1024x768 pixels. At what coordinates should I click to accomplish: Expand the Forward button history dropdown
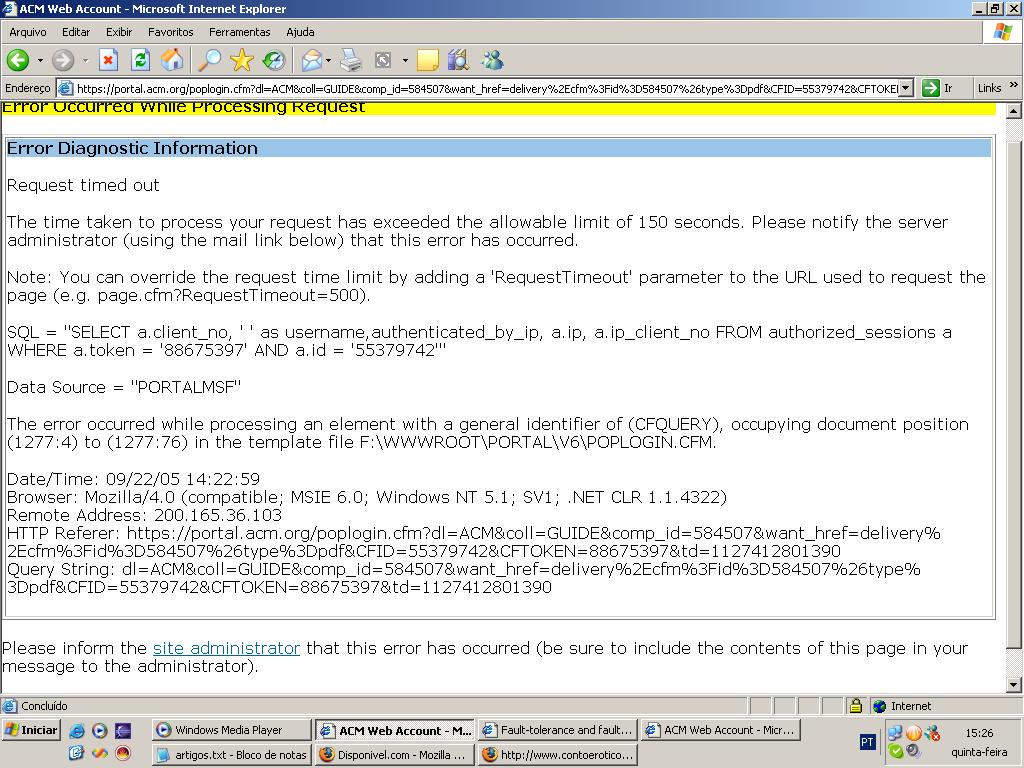click(x=85, y=61)
